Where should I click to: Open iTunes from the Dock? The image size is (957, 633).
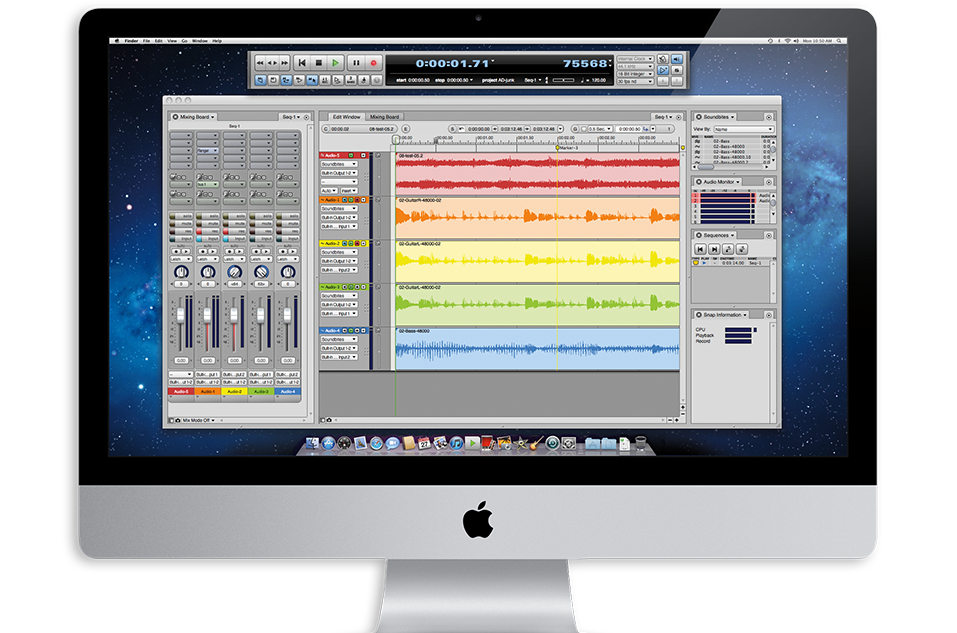coord(456,443)
